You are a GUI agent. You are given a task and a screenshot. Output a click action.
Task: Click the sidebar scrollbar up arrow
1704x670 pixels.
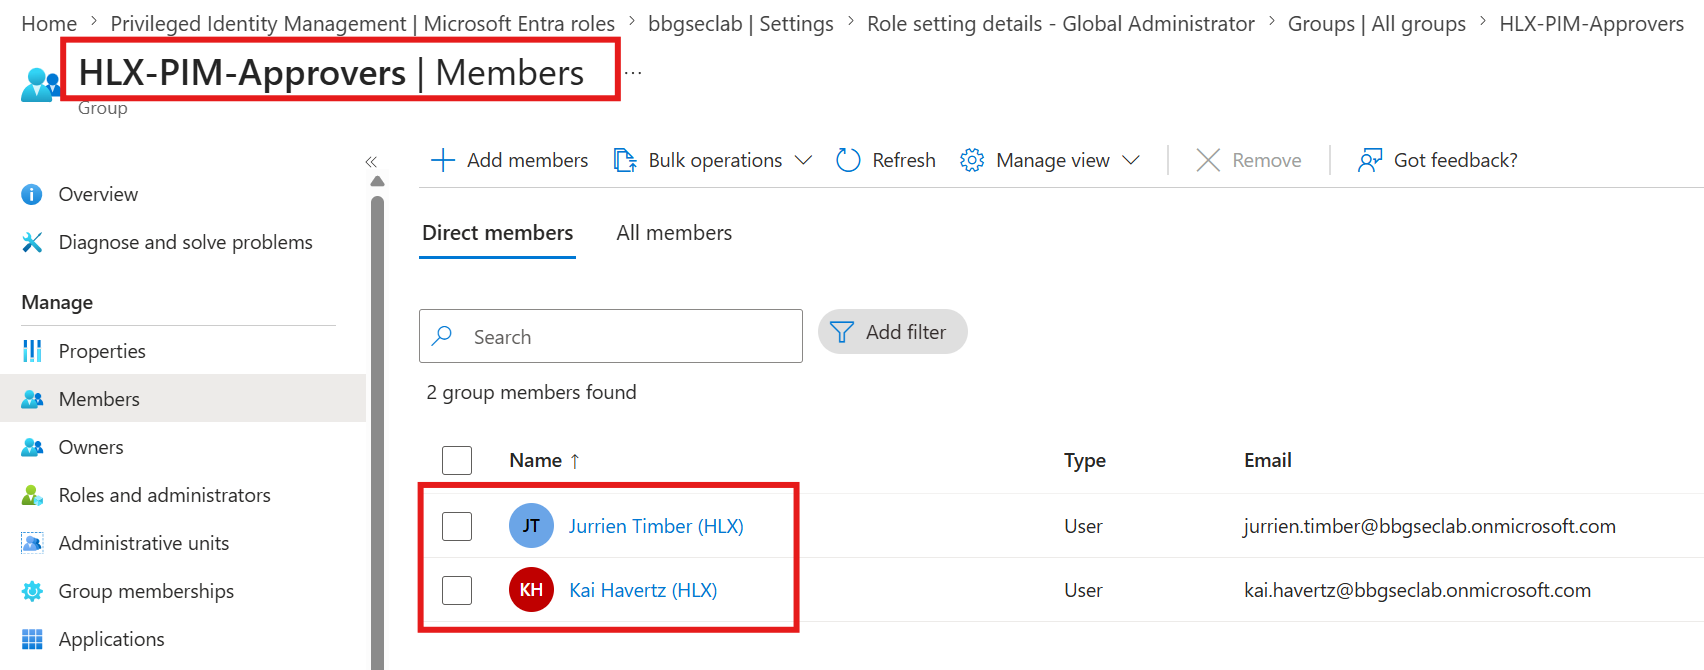coord(377,182)
